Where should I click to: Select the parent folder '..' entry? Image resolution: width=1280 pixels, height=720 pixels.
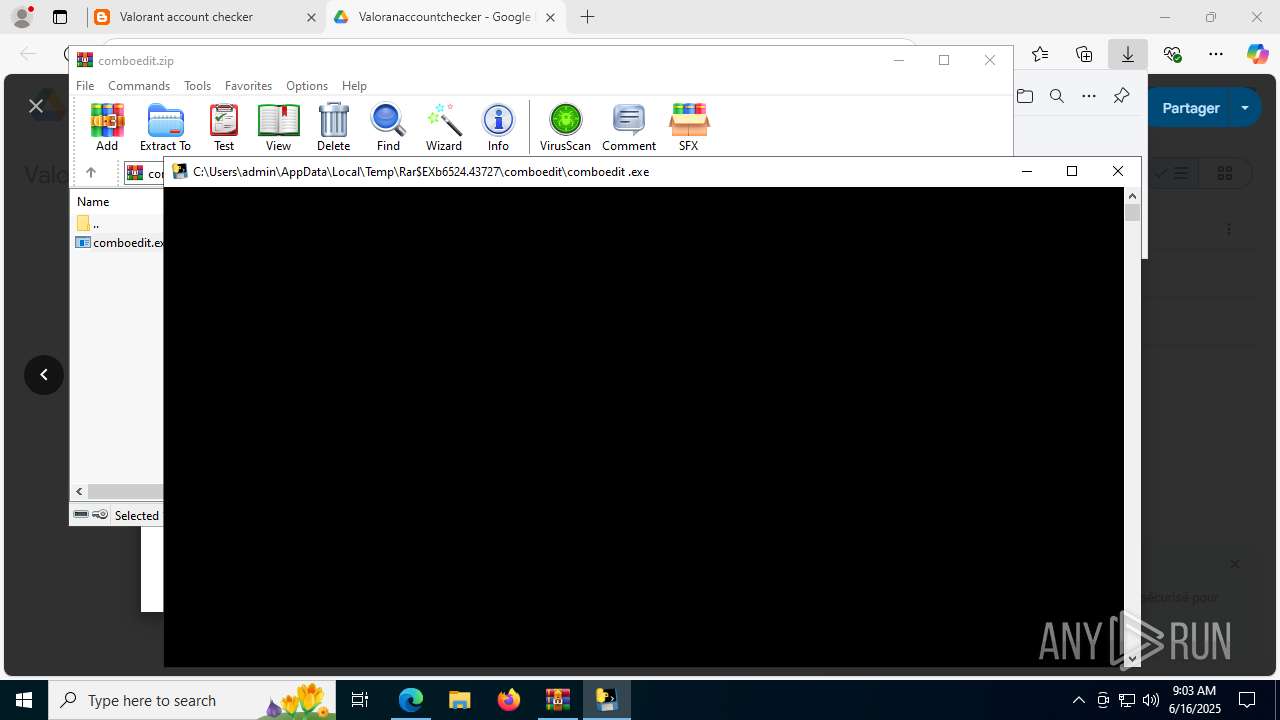pos(95,223)
